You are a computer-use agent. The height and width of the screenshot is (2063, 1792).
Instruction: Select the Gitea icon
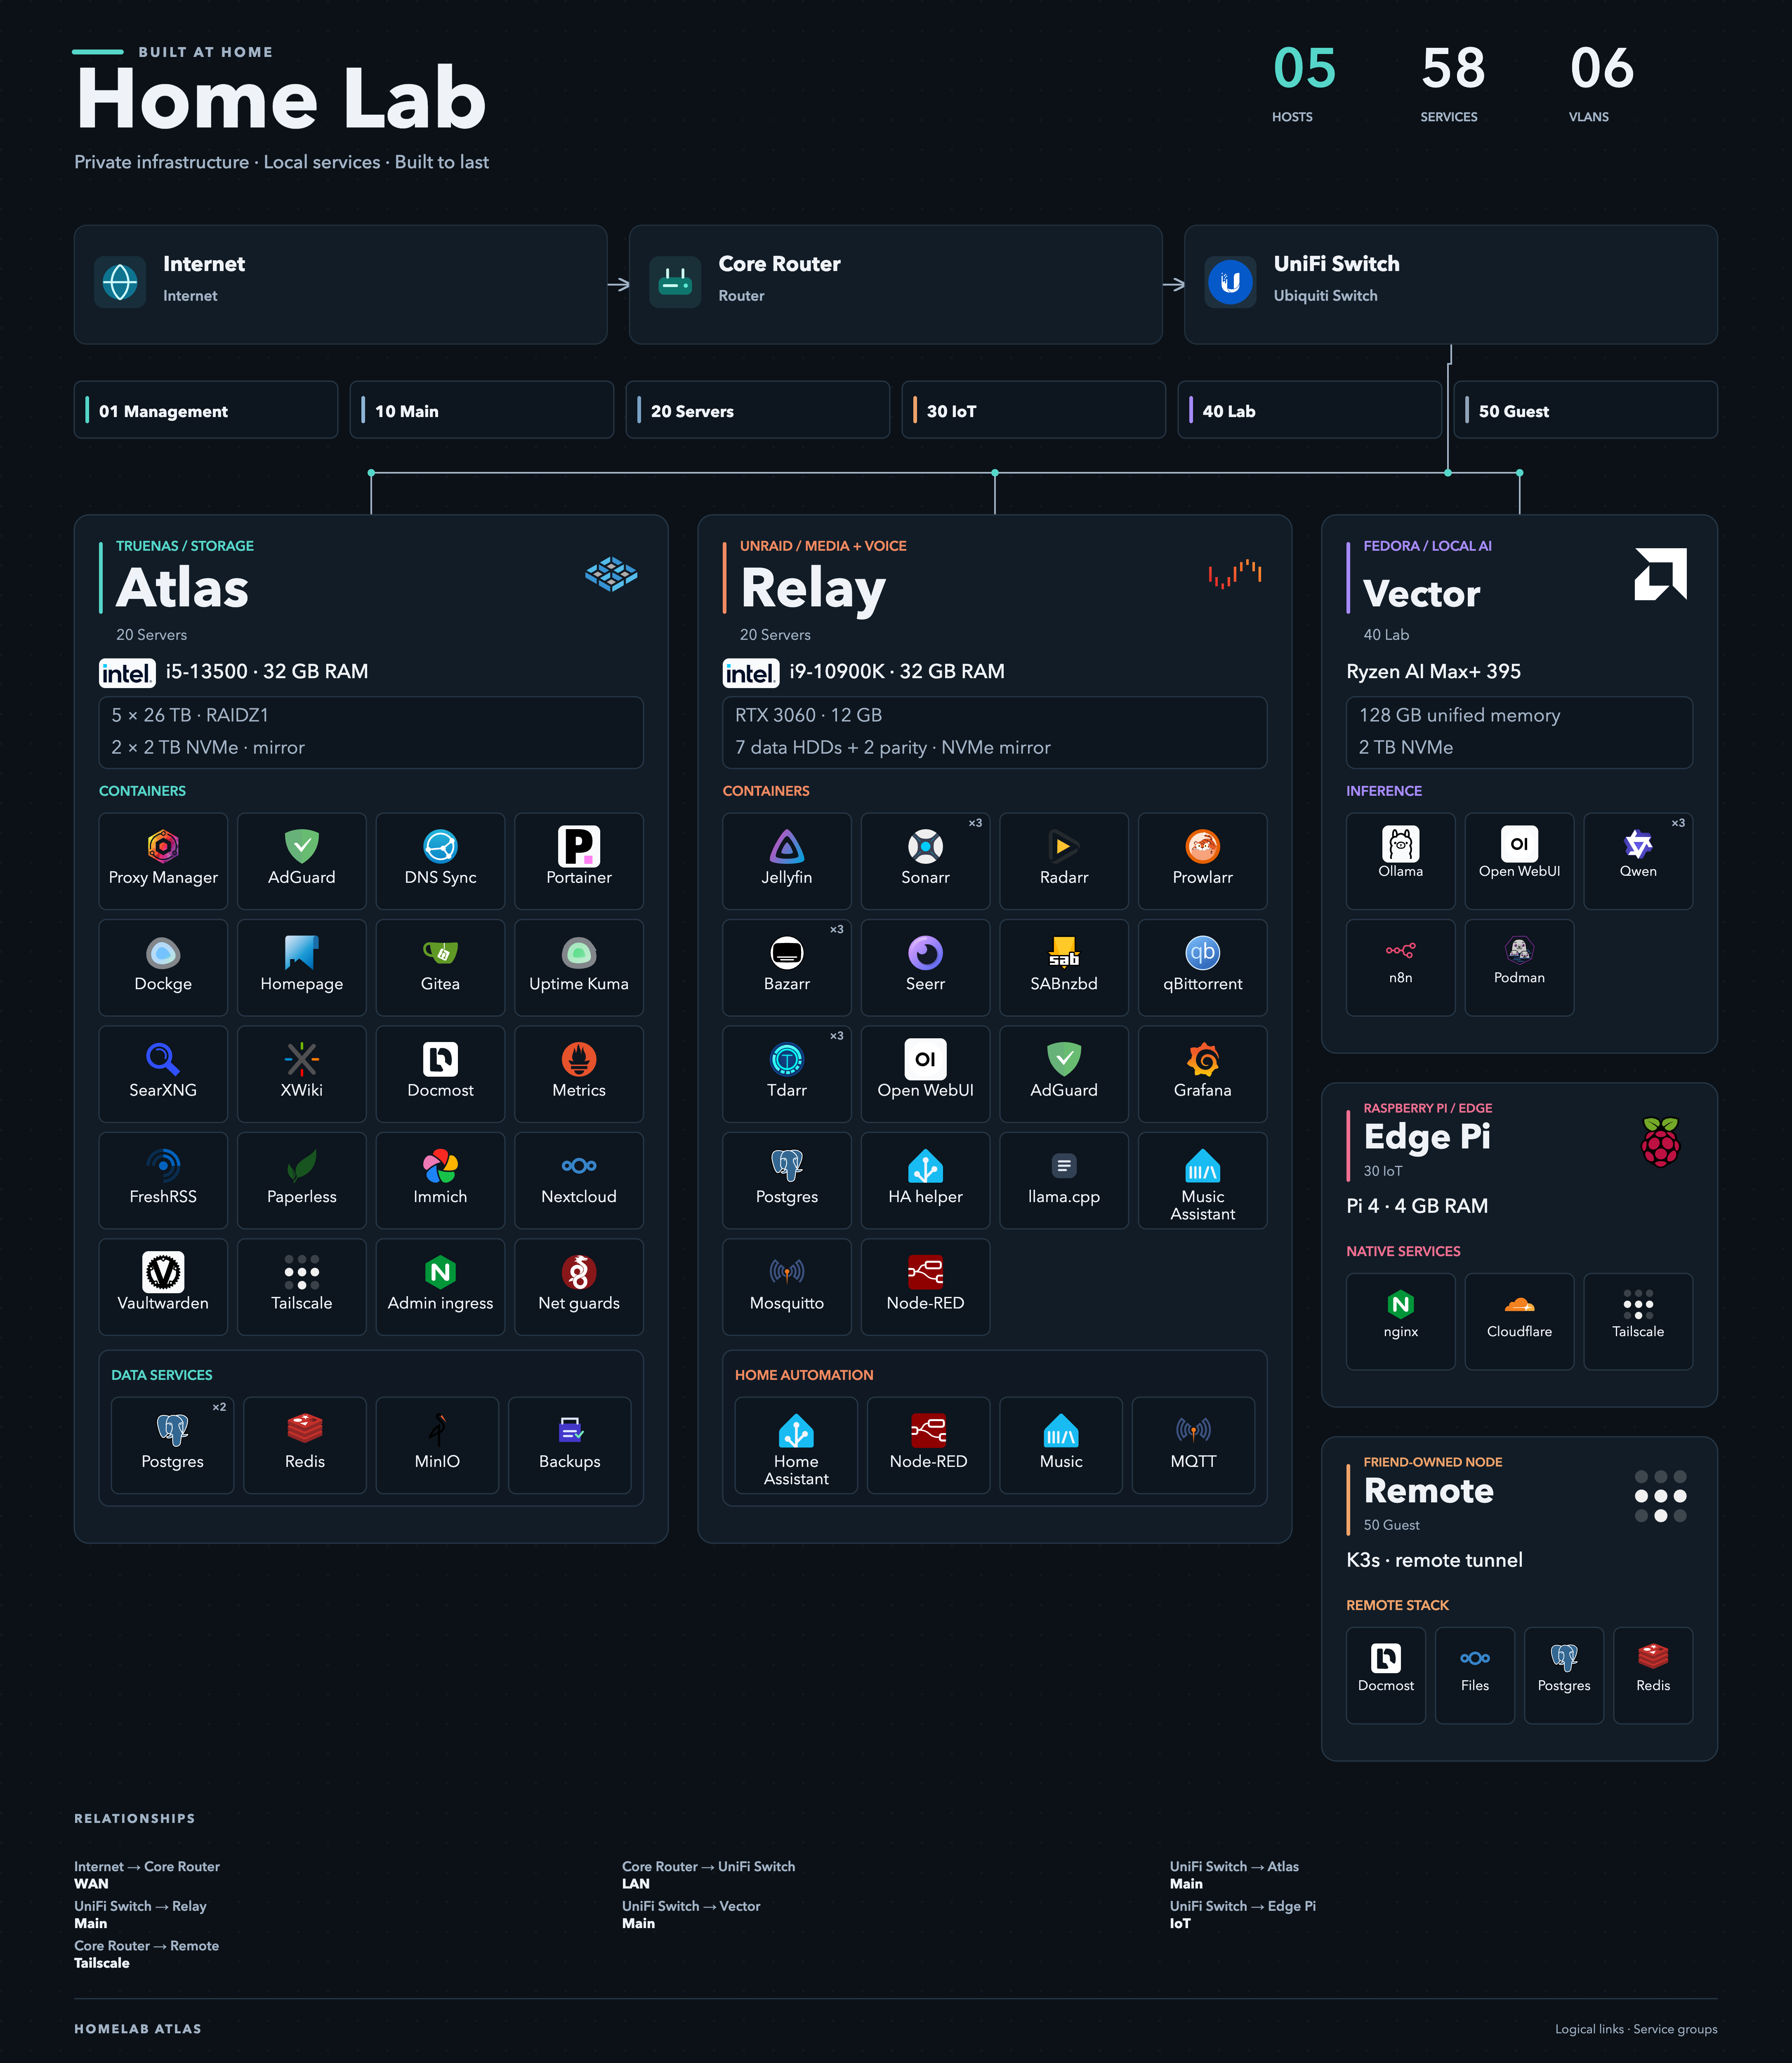(440, 952)
